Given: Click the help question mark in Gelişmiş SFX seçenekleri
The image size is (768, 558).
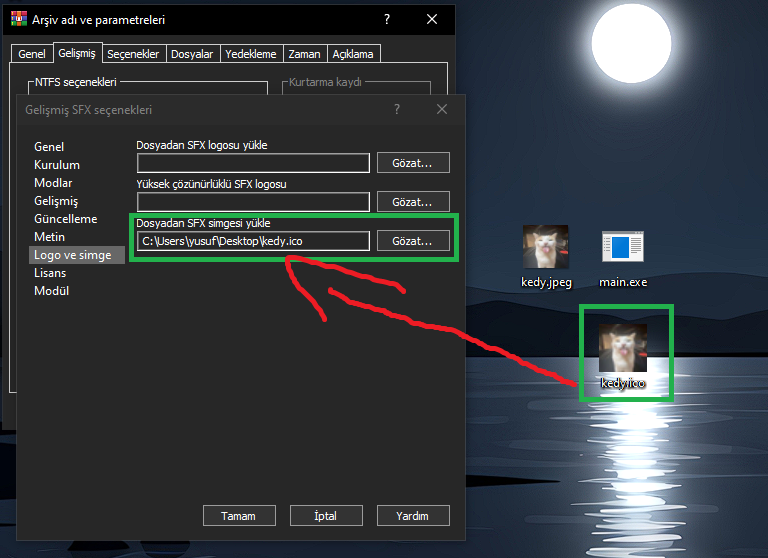Looking at the screenshot, I should coord(397,109).
